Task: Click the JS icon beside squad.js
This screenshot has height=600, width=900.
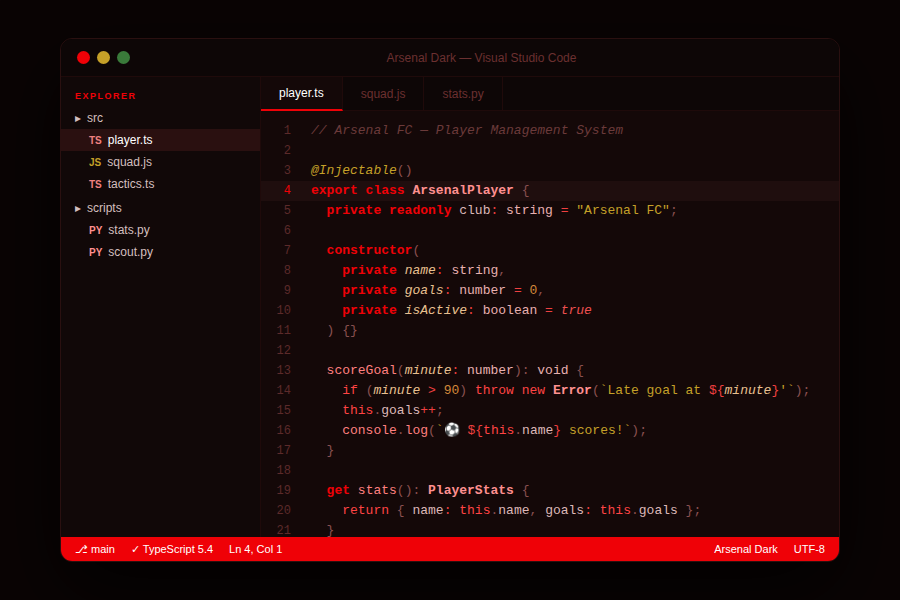Action: (95, 162)
